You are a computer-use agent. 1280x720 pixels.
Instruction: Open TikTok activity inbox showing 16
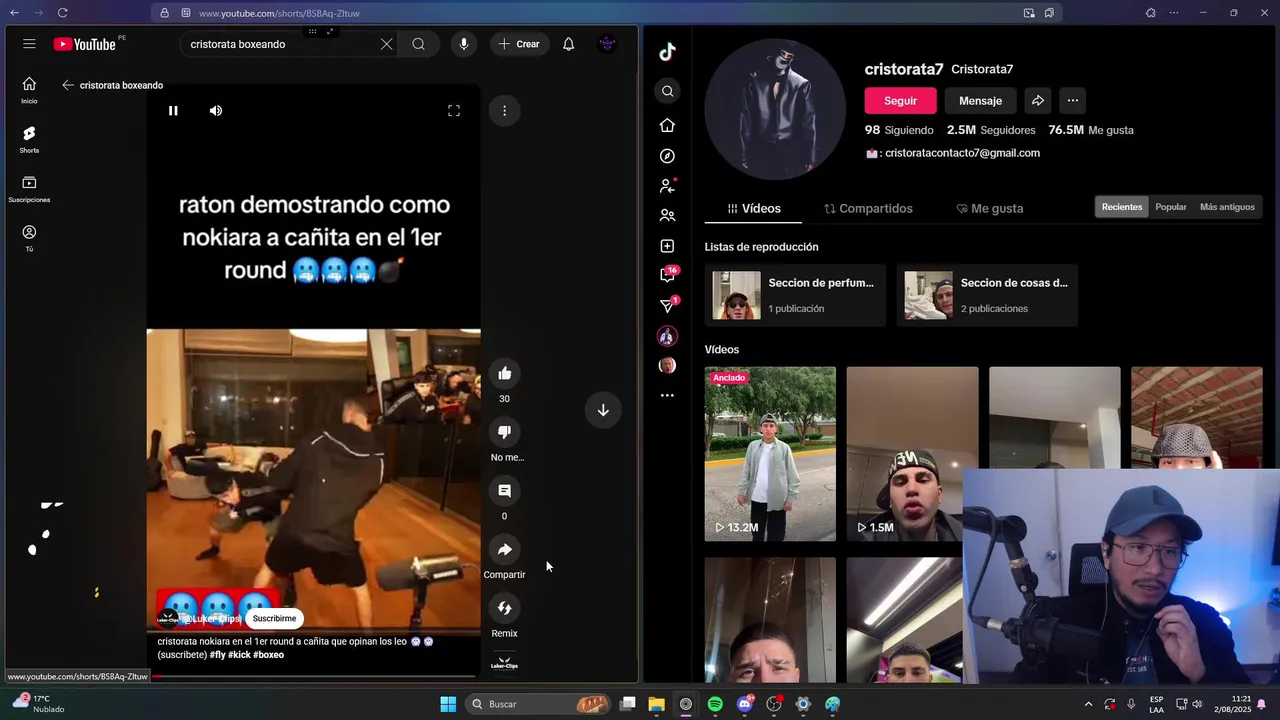(x=667, y=275)
